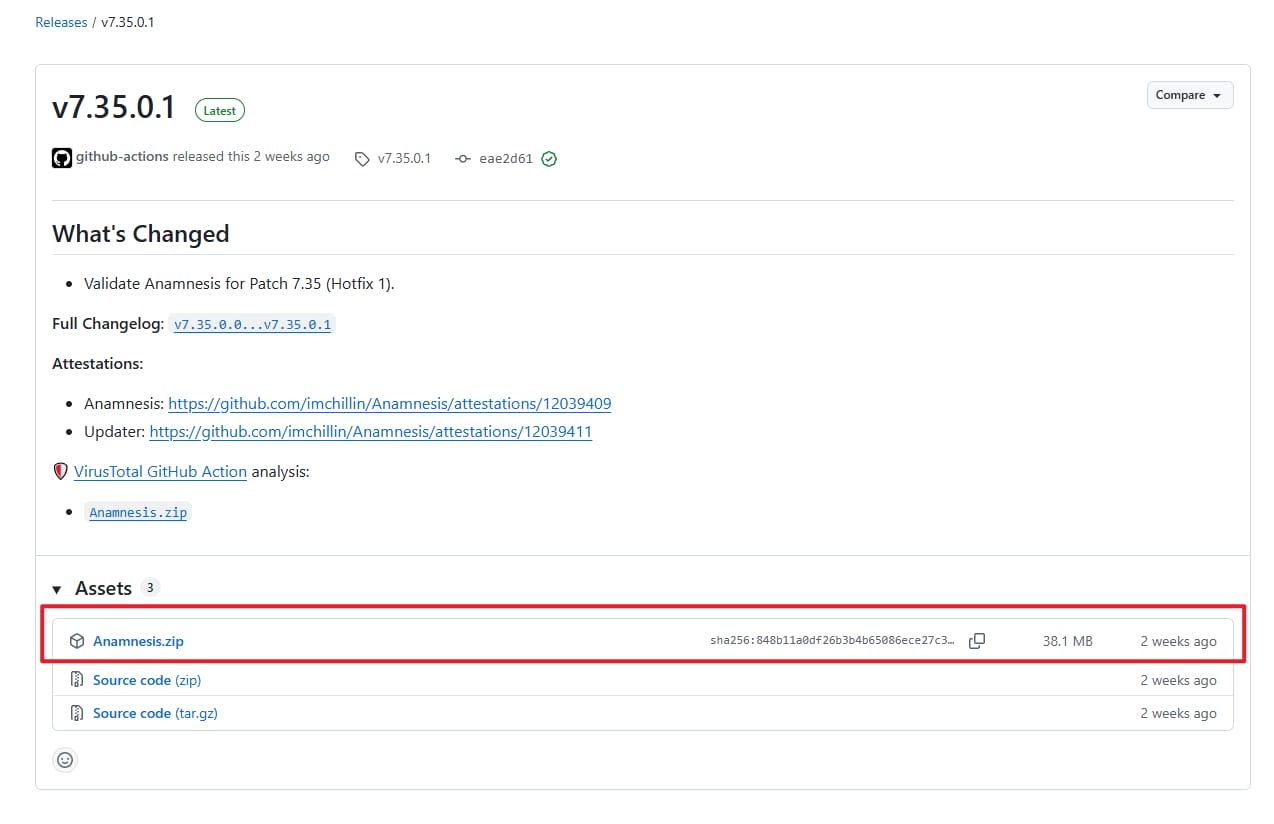1274x824 pixels.
Task: Download Source code (zip)
Action: point(147,680)
